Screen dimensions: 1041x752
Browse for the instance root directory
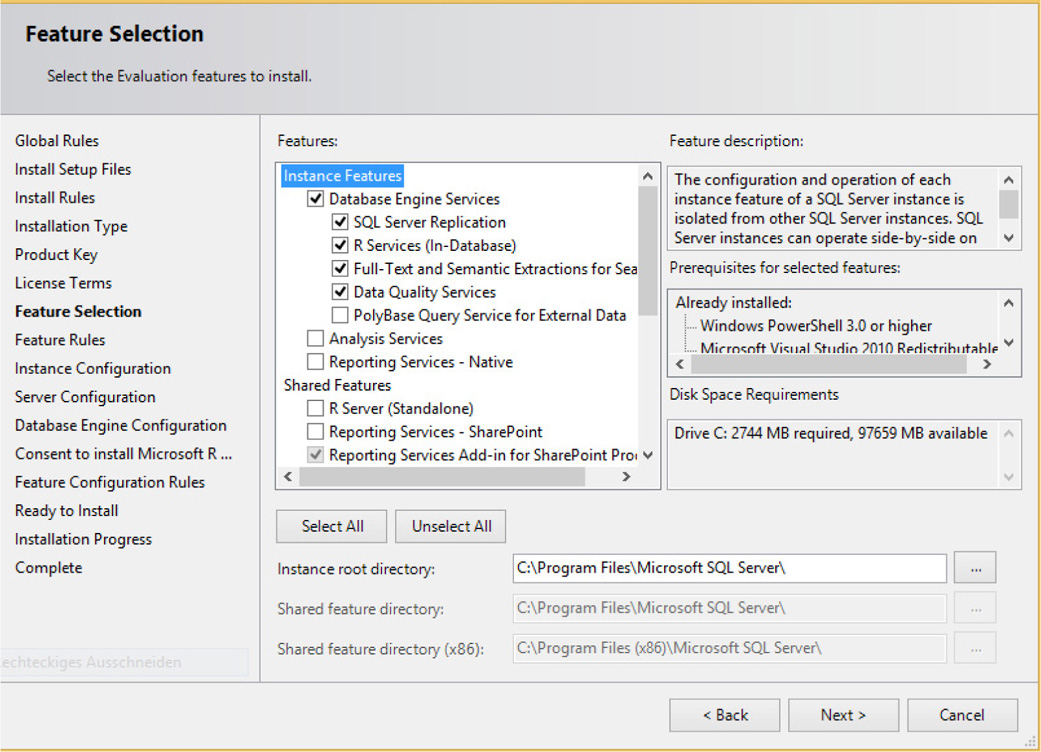pos(975,568)
